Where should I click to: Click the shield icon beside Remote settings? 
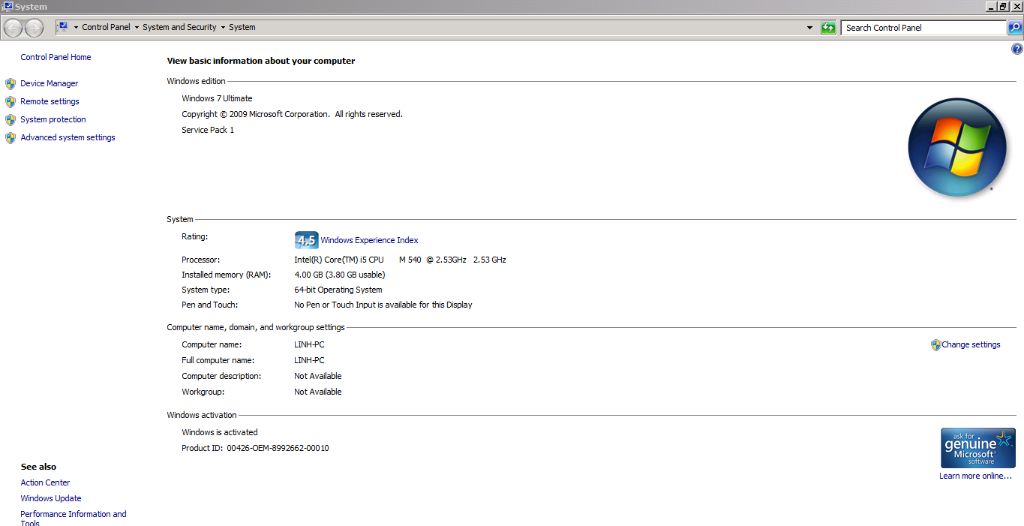(10, 102)
